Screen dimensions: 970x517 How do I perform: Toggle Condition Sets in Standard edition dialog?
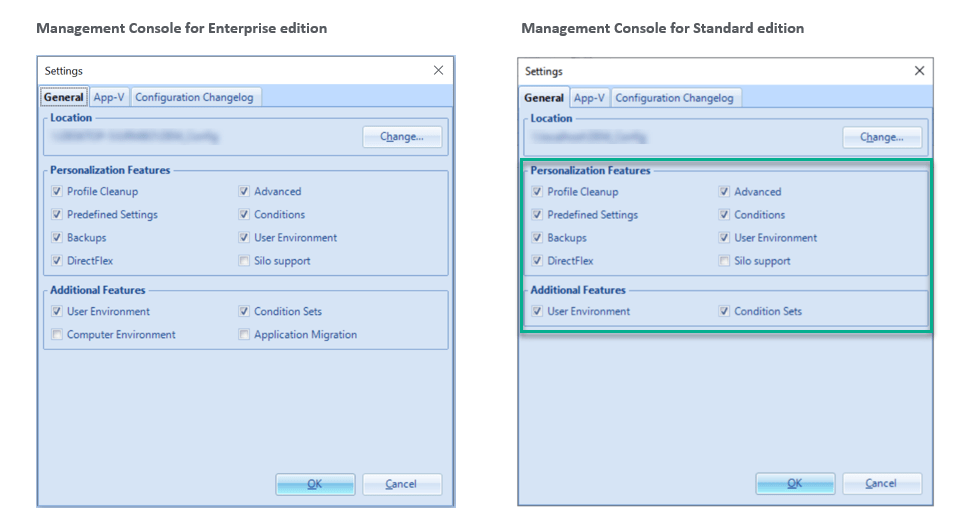[725, 312]
